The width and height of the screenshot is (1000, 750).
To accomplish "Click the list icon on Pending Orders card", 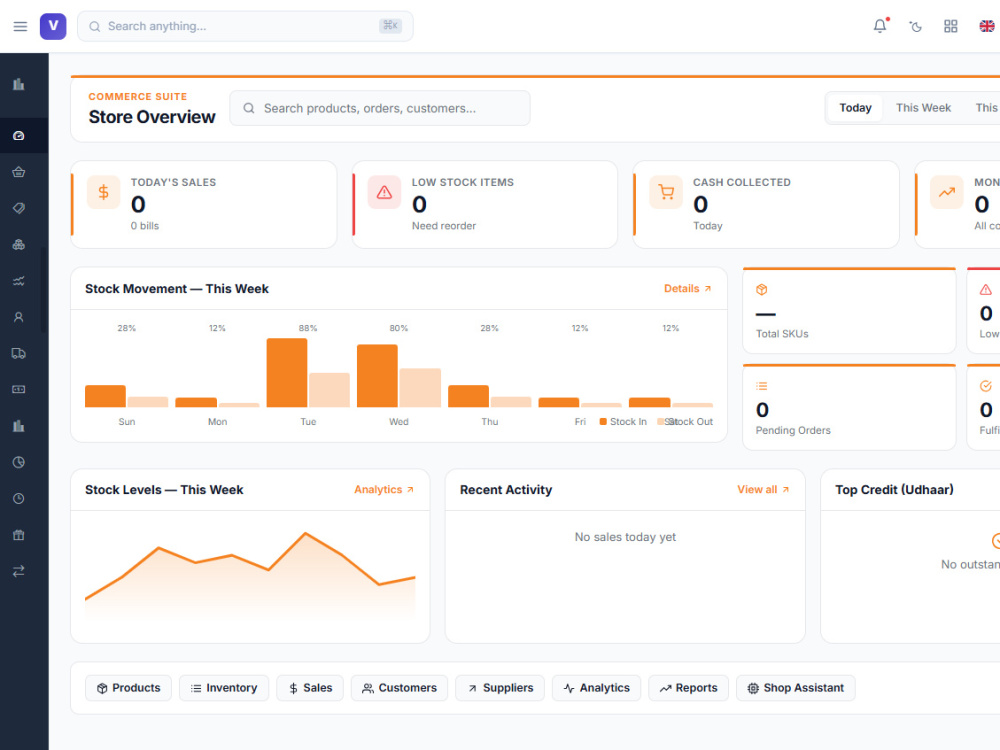I will pos(761,386).
